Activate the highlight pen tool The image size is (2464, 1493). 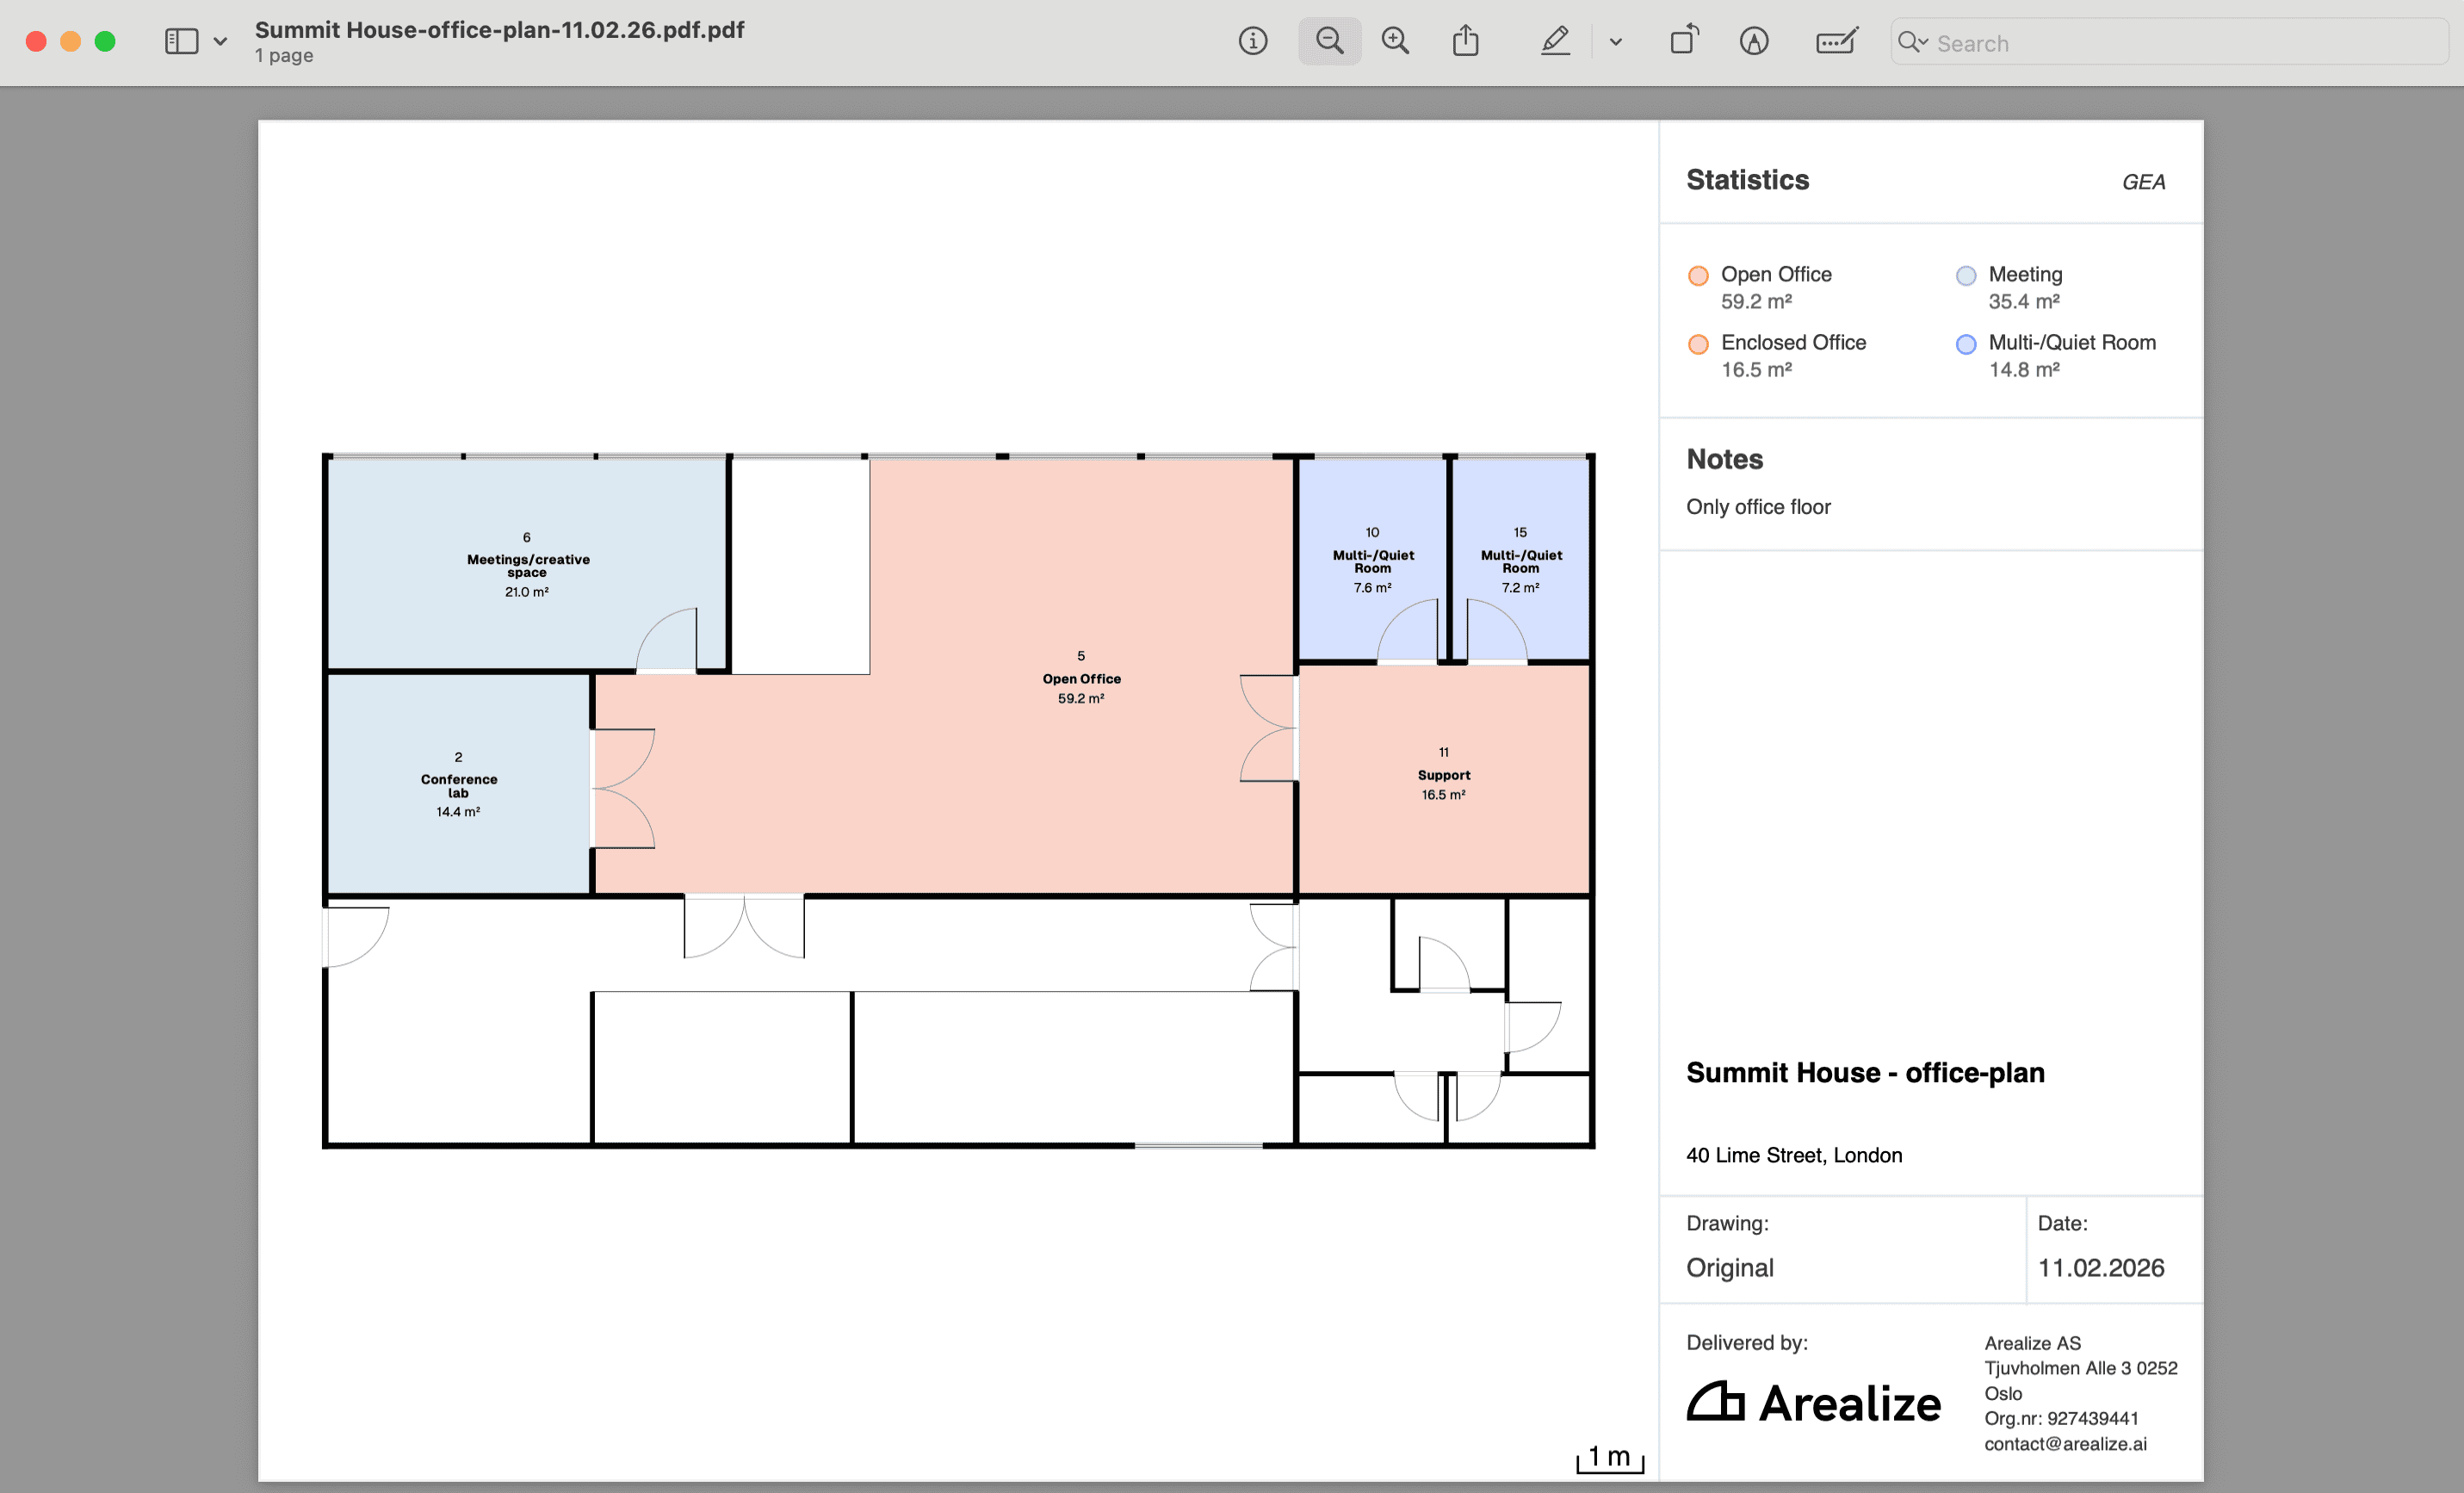tap(1555, 41)
